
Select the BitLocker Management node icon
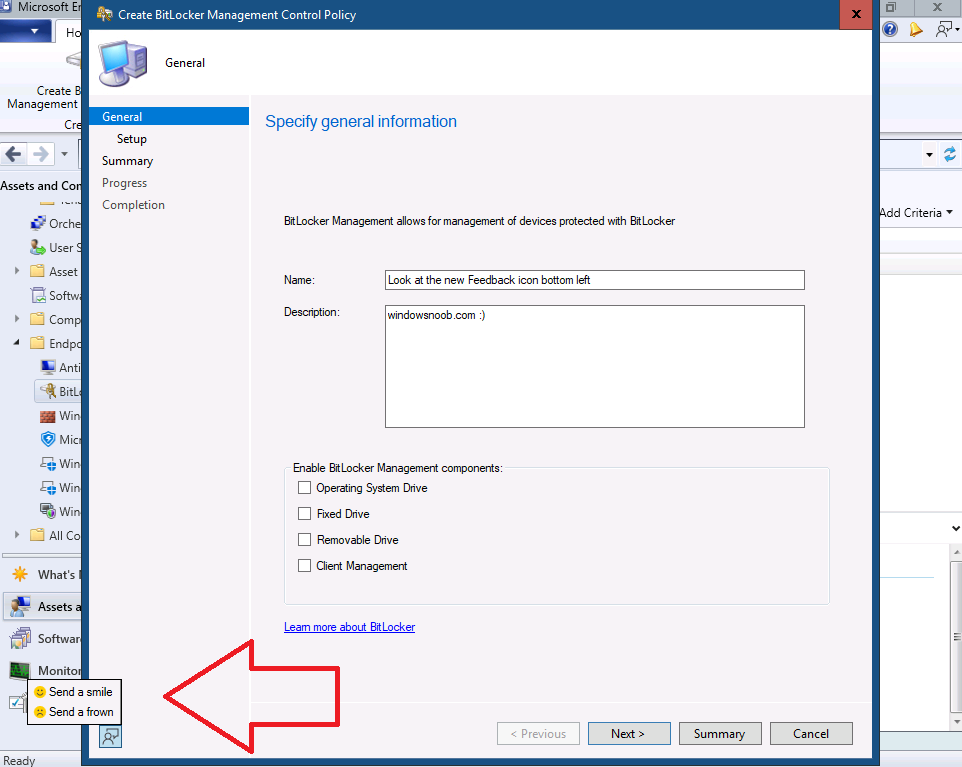point(48,391)
